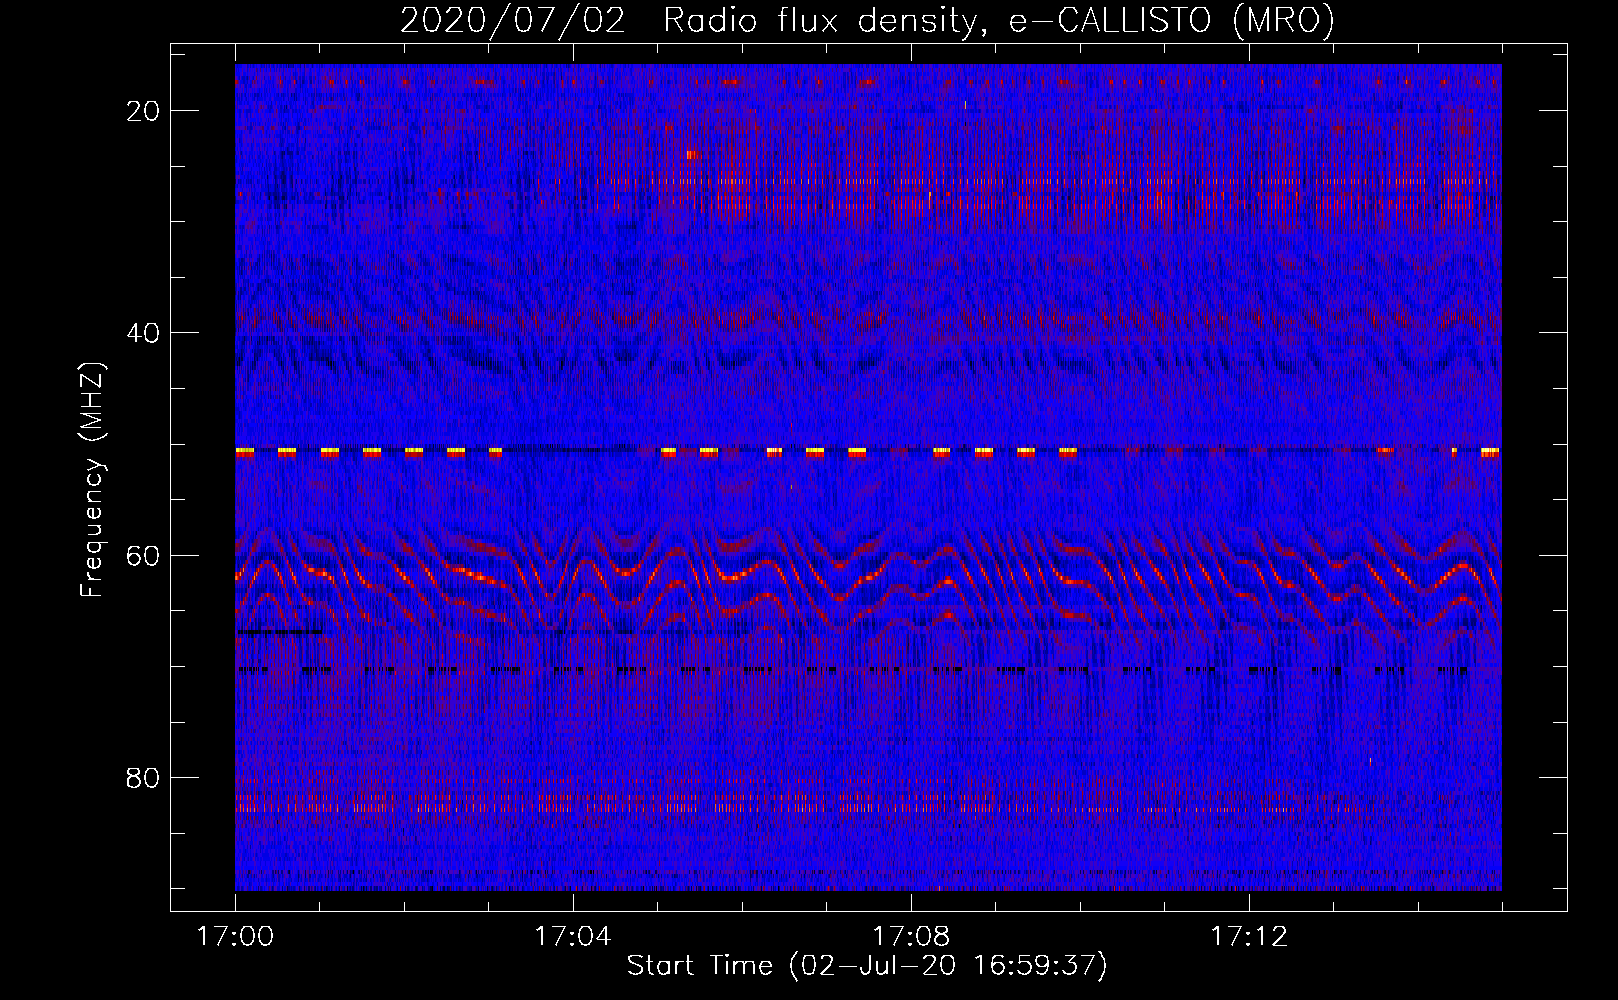Image resolution: width=1618 pixels, height=1000 pixels.
Task: Click the 'Start Time (02-Jul-20 16:59:37)' label
Action: click(x=867, y=966)
